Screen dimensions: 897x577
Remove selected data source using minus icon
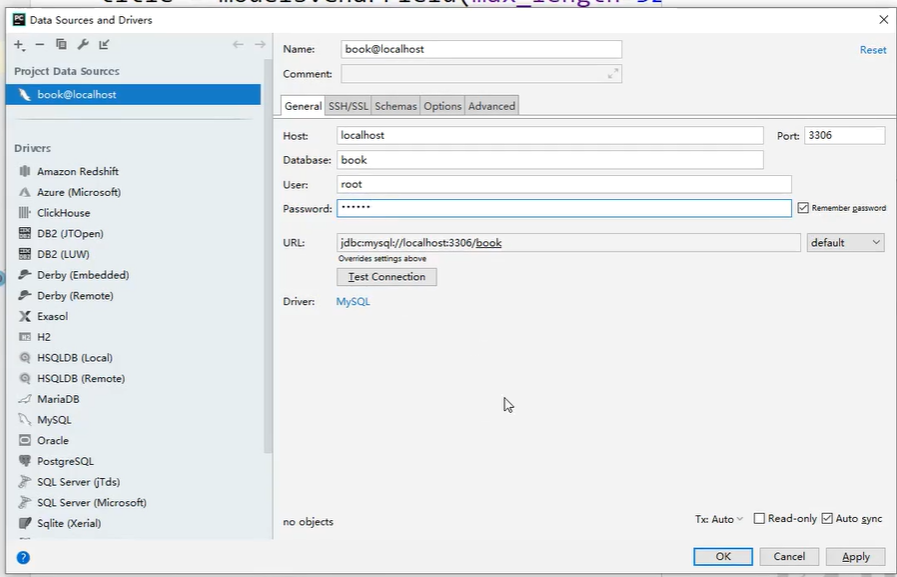click(39, 44)
